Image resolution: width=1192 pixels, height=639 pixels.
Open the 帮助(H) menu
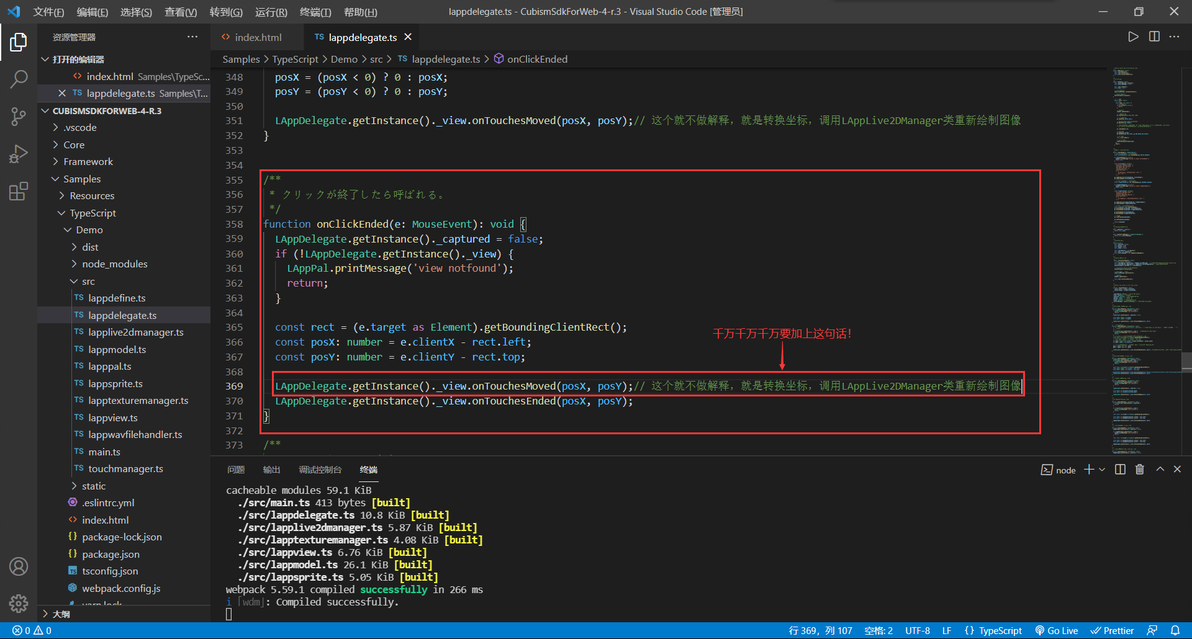(x=360, y=12)
